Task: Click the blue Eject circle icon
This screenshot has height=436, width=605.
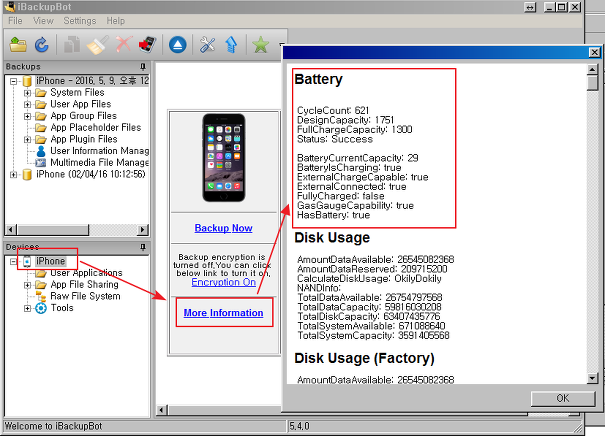Action: (x=177, y=45)
